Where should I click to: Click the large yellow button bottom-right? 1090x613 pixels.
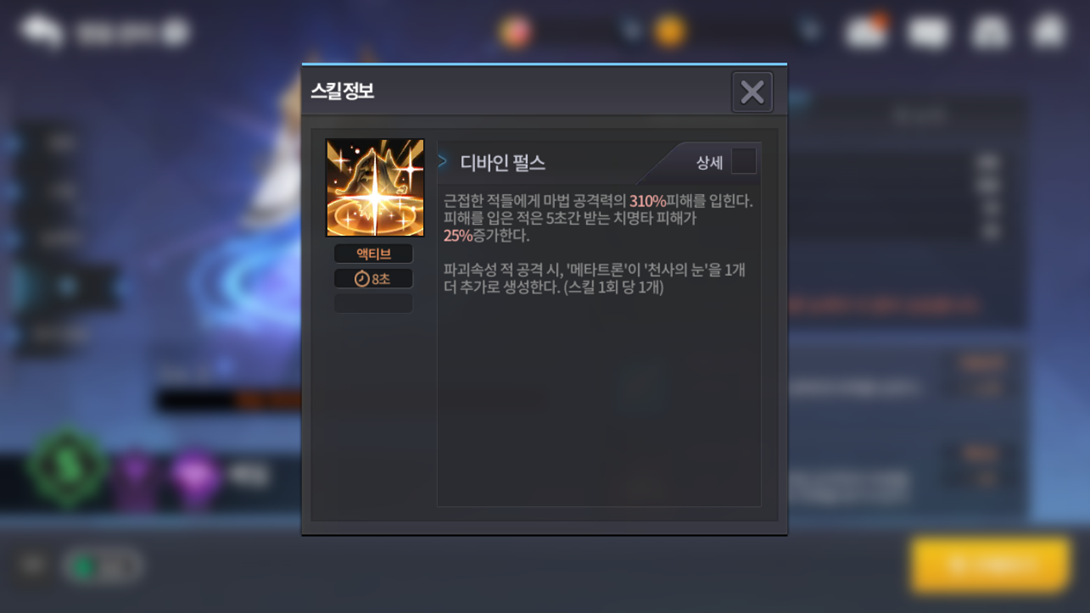[990, 565]
